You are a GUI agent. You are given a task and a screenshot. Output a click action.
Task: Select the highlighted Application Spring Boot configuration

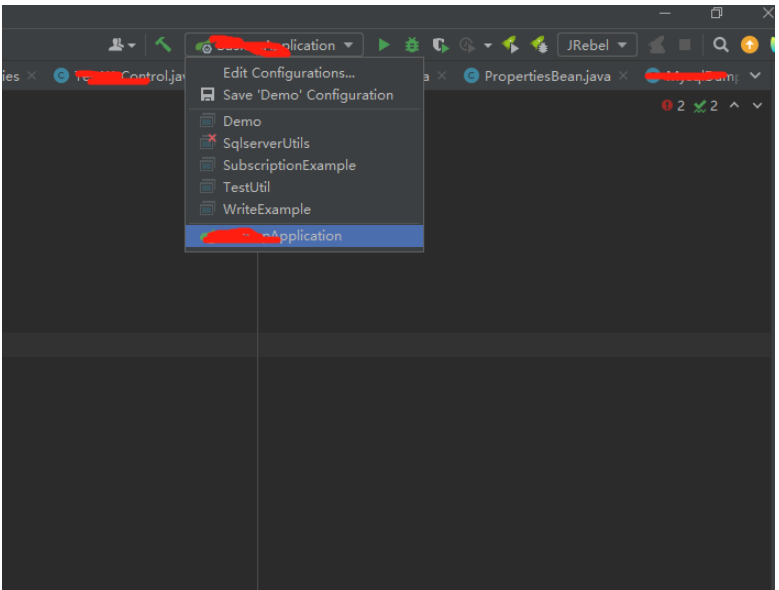point(304,236)
